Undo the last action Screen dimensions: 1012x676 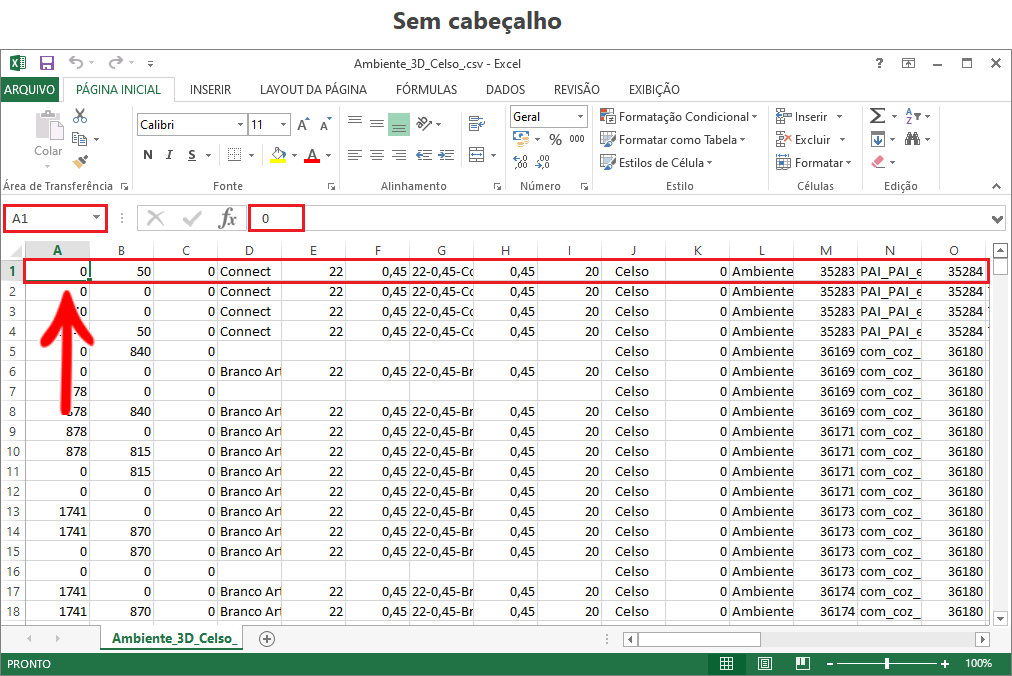click(x=76, y=63)
